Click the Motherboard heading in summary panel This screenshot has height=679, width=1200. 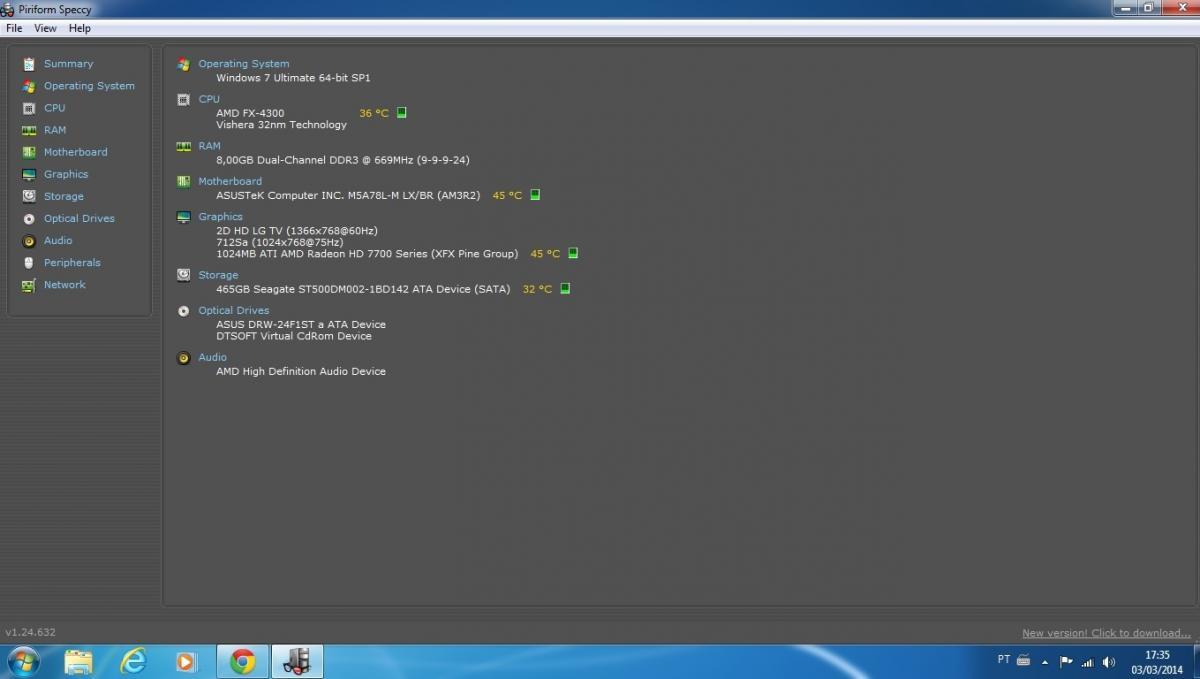click(x=230, y=181)
